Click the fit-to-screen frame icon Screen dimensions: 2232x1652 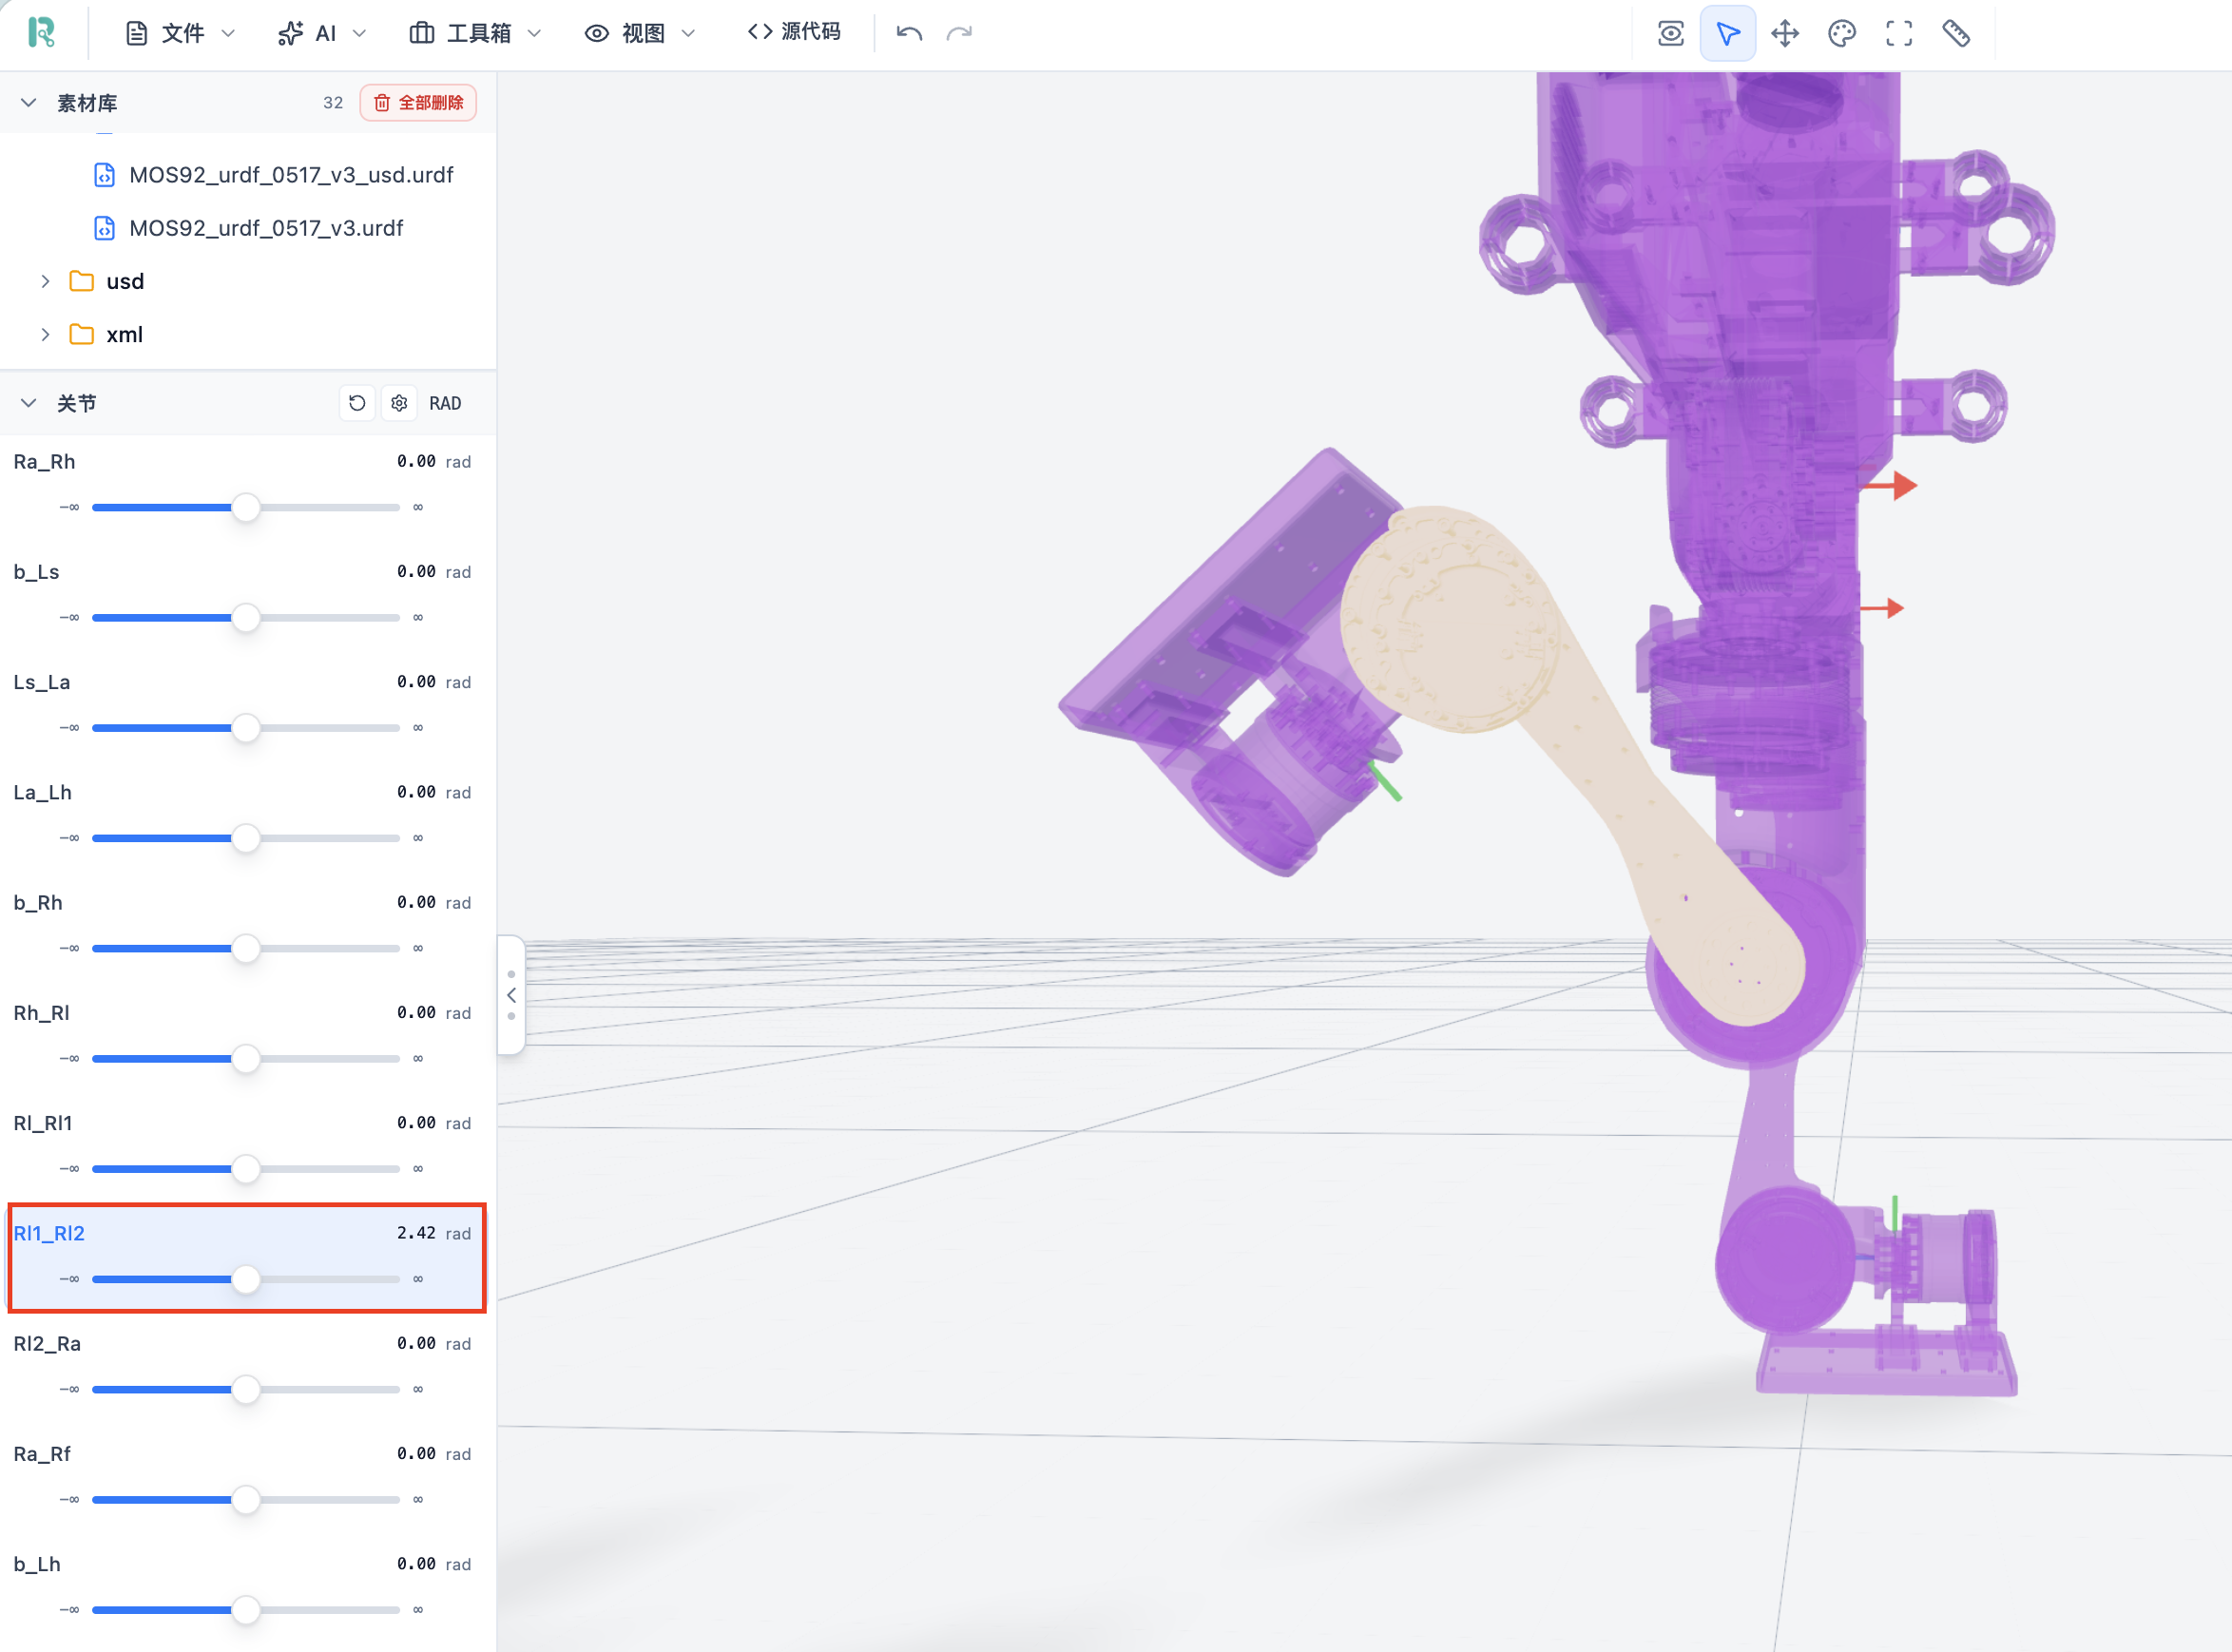[x=1898, y=33]
